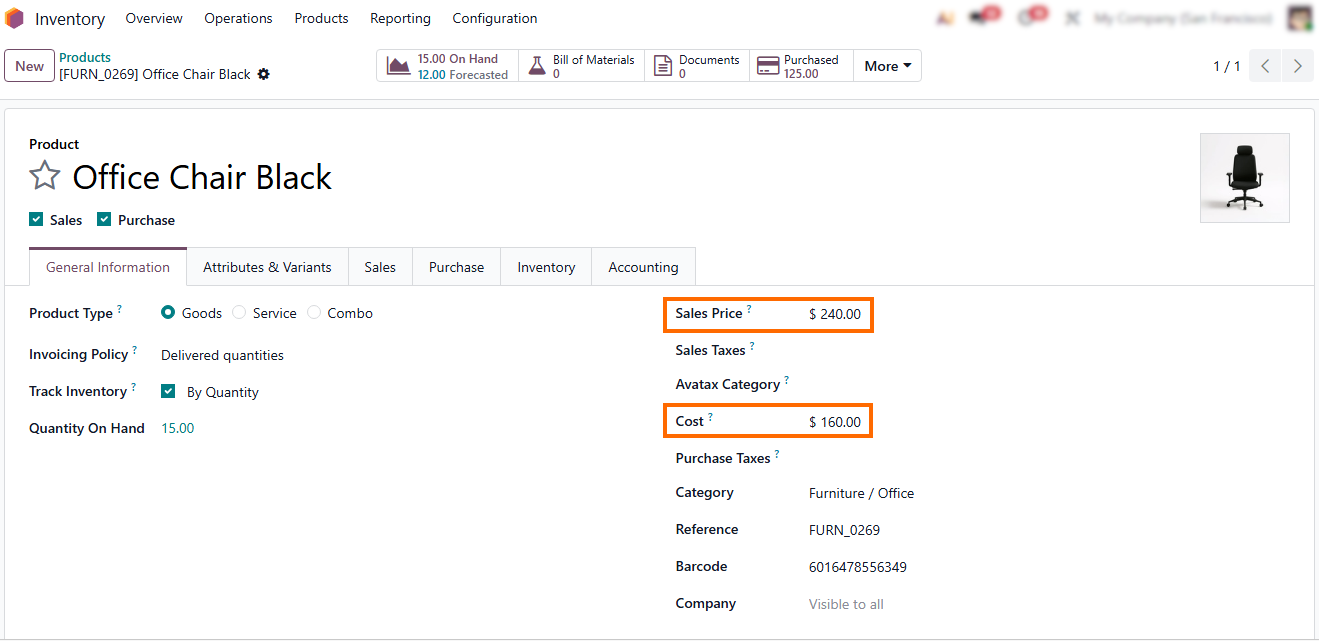The image size is (1319, 642).
Task: Switch to Attributes & Variants tab
Action: [267, 267]
